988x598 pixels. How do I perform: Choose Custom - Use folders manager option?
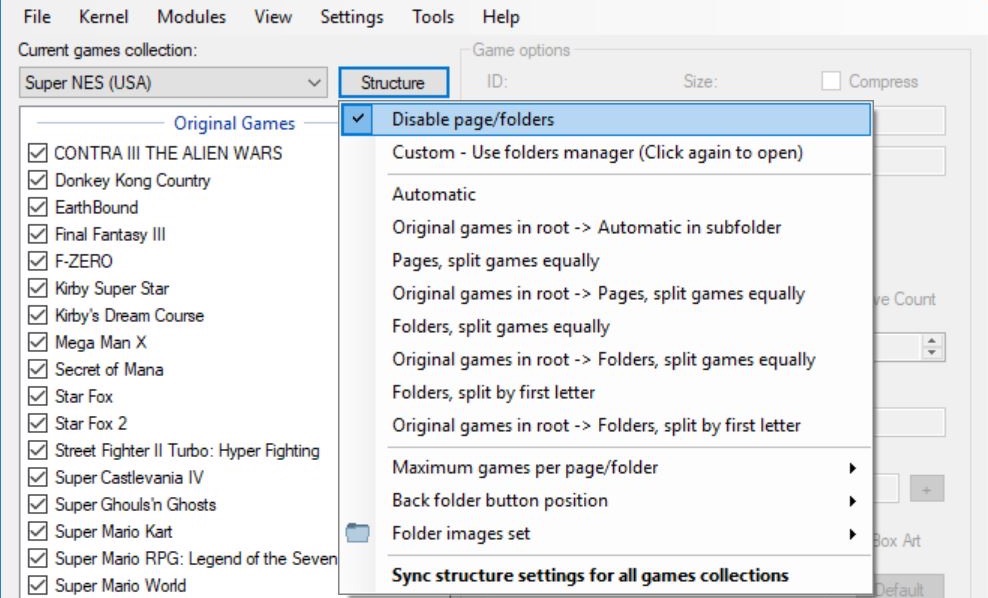pyautogui.click(x=606, y=152)
